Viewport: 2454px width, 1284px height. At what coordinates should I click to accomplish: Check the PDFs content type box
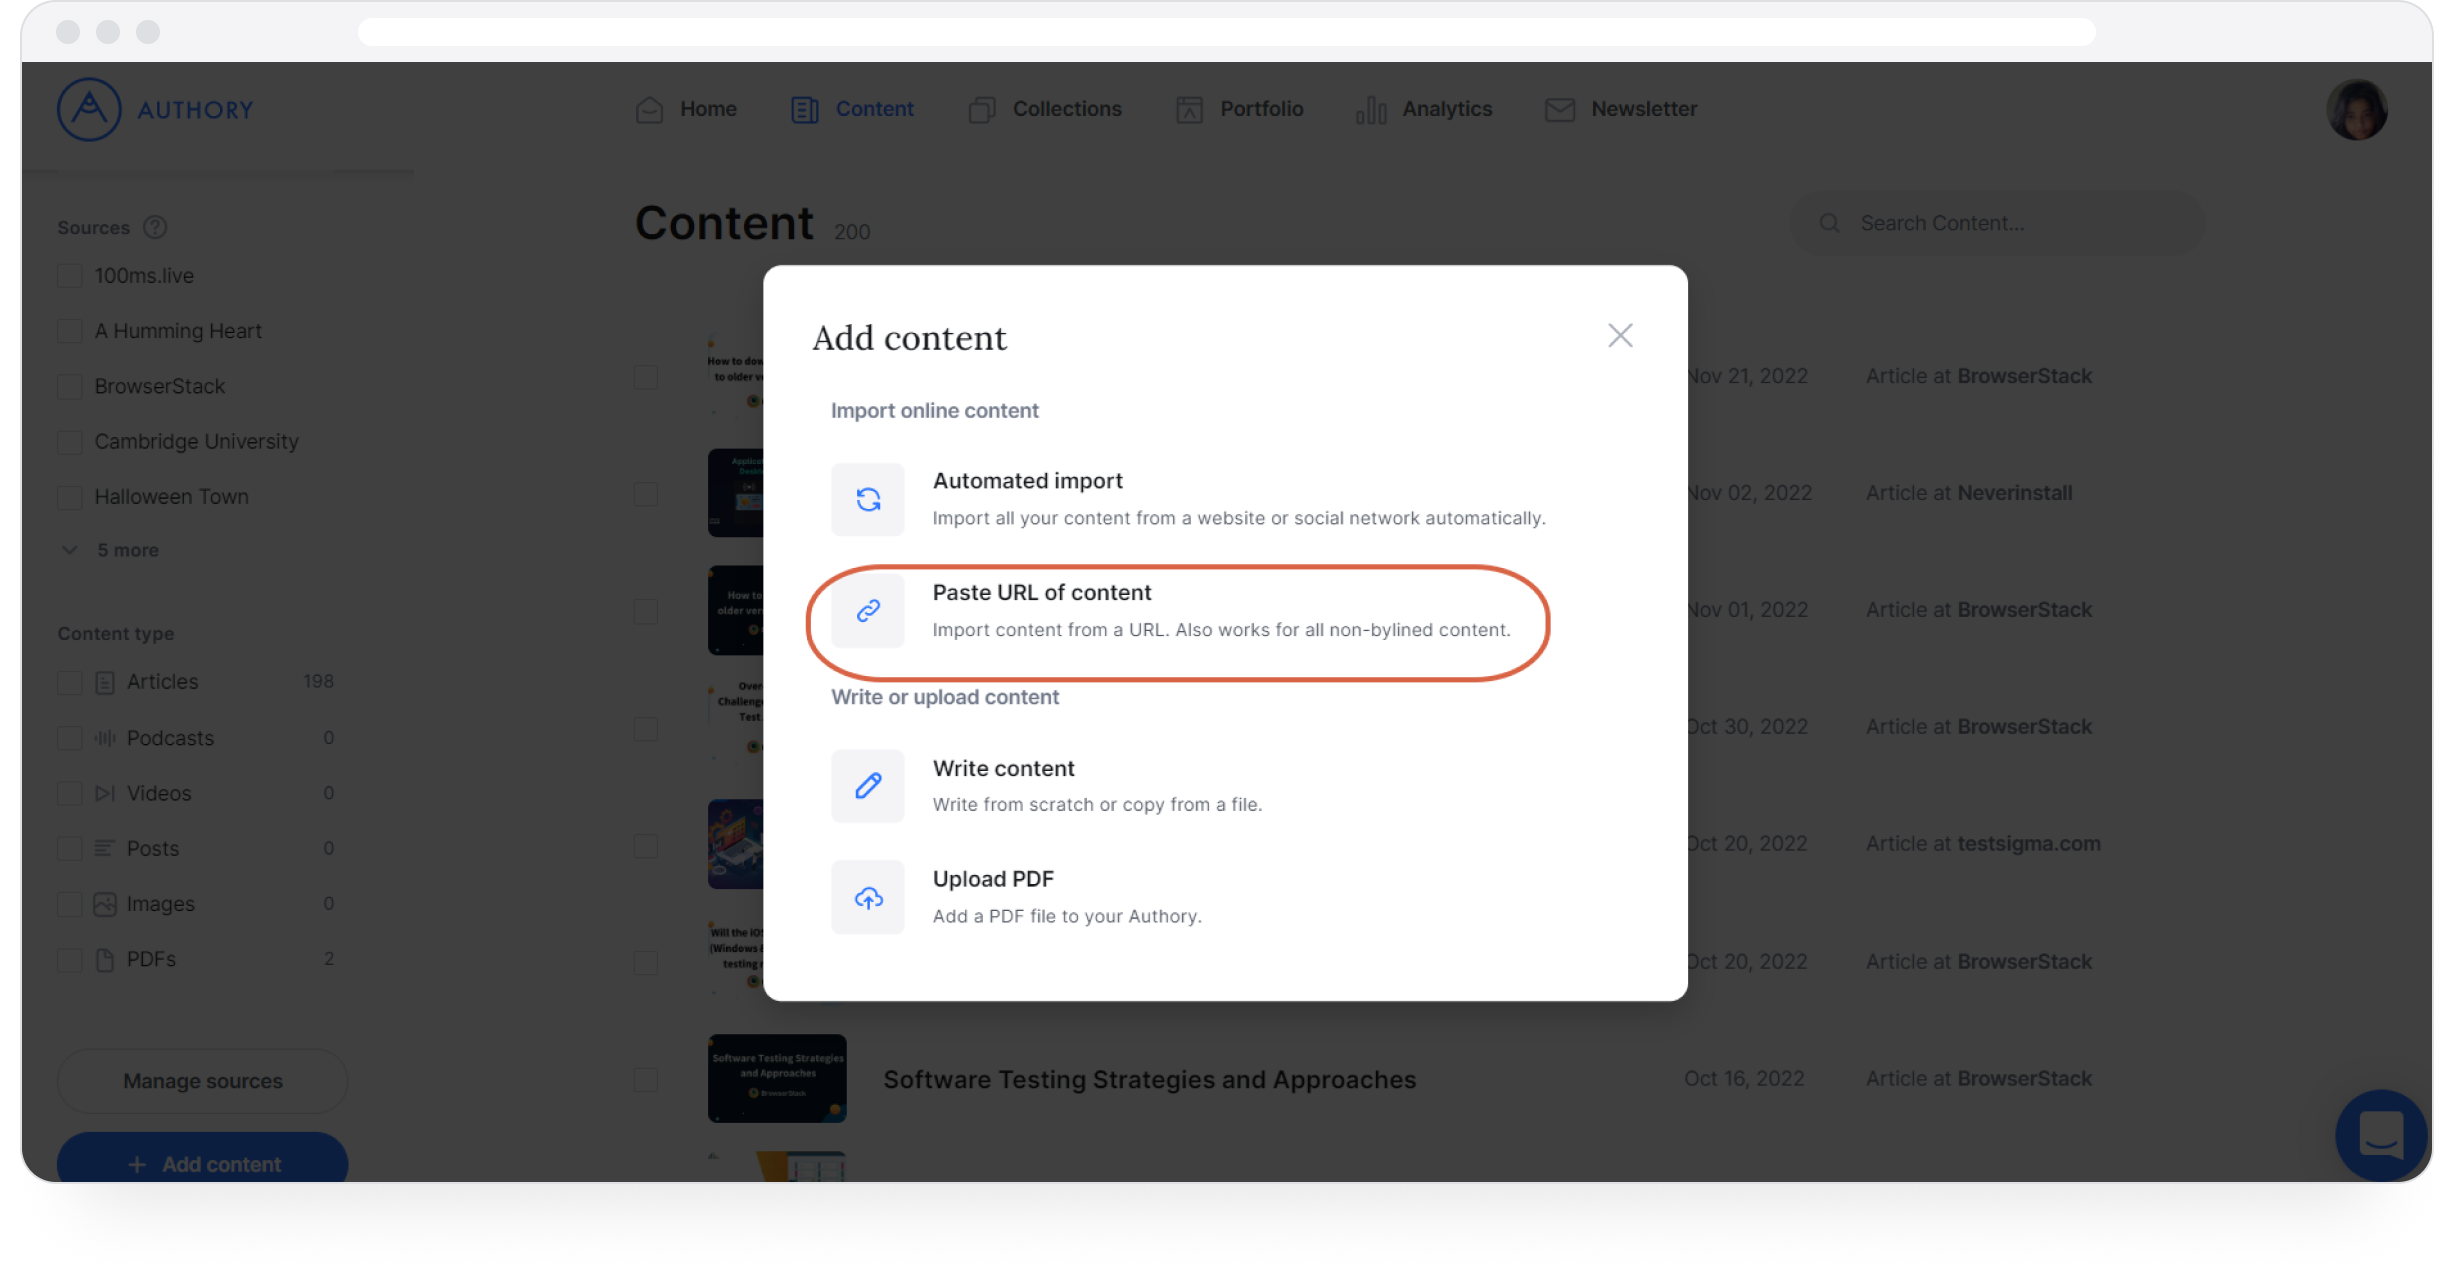(70, 960)
